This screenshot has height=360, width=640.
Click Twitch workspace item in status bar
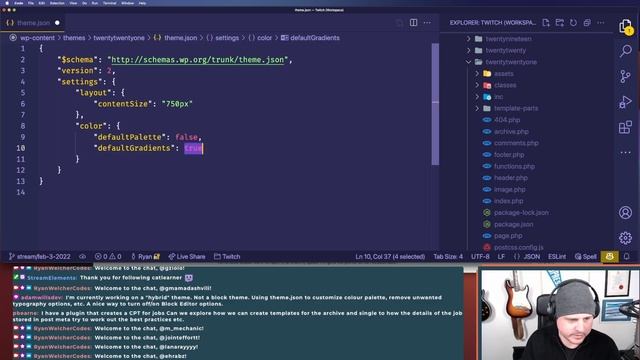pyautogui.click(x=227, y=257)
